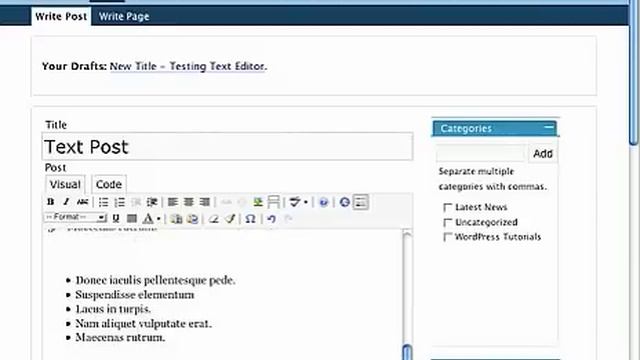Check the WordPress Tutorials category
Viewport: 640px width, 360px height.
coord(447,237)
